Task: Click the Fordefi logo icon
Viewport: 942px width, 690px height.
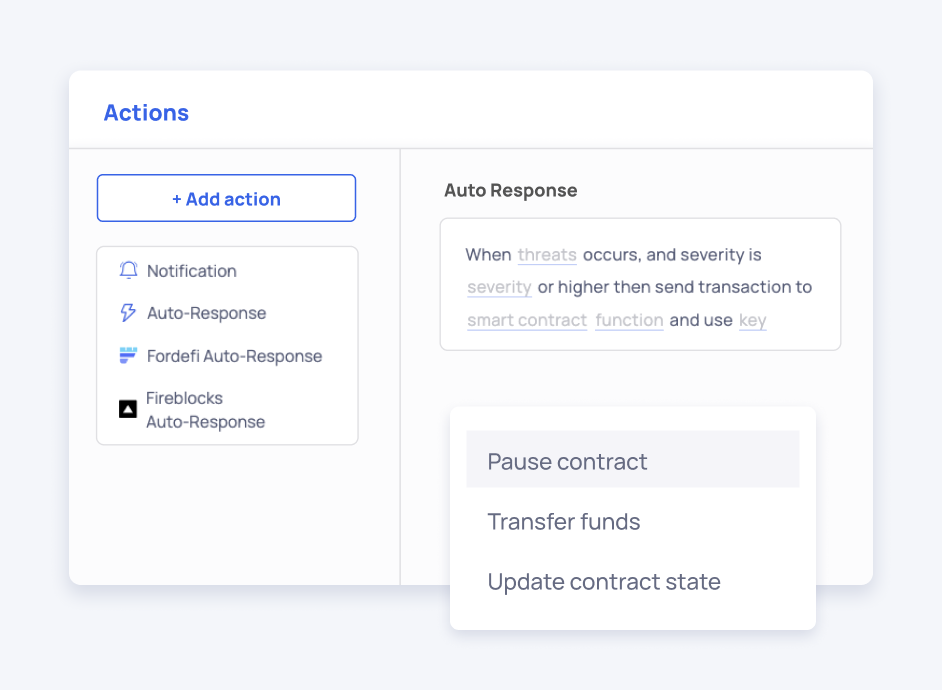Action: point(128,356)
